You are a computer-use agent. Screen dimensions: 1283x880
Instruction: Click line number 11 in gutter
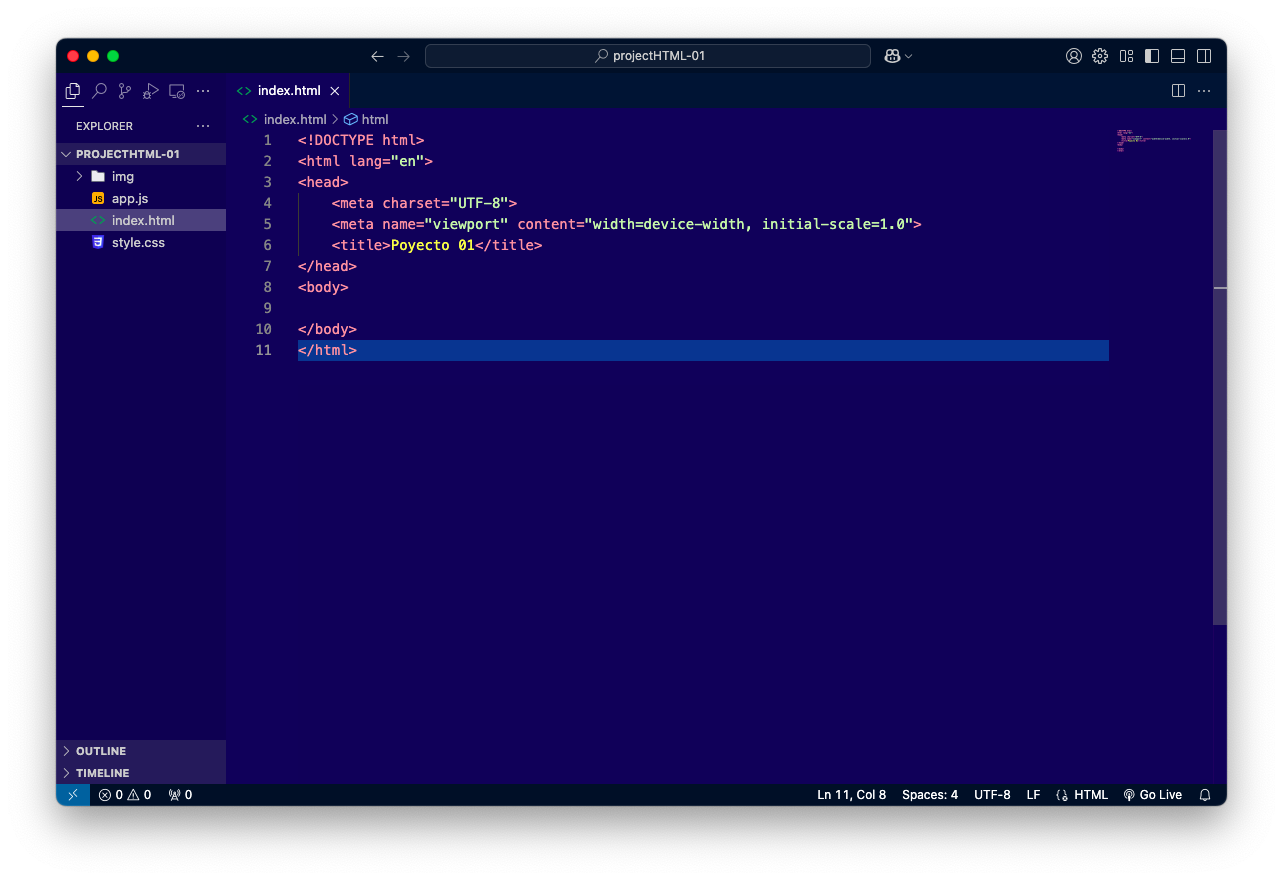(x=263, y=350)
